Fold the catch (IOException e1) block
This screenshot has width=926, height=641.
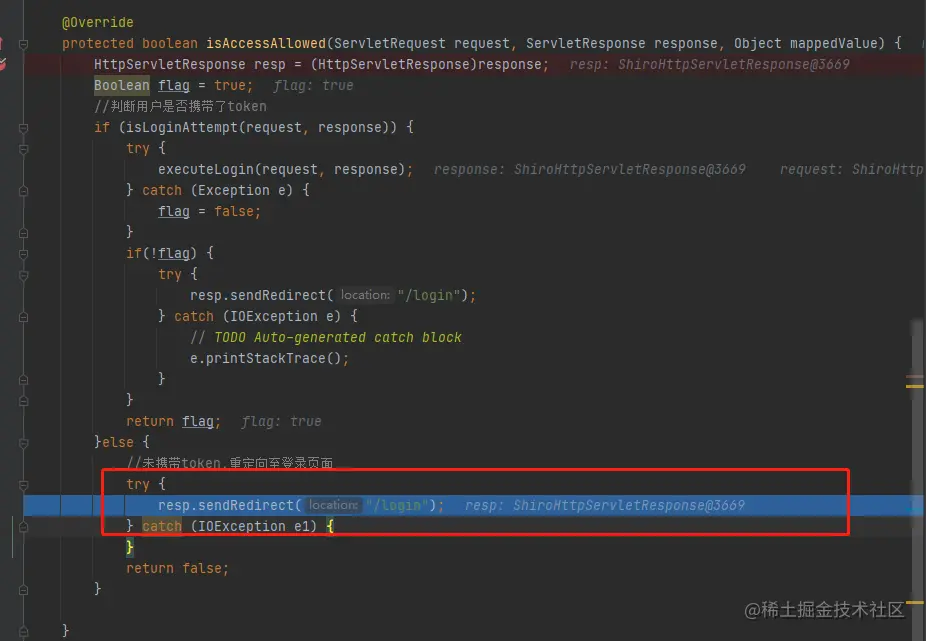pos(24,527)
